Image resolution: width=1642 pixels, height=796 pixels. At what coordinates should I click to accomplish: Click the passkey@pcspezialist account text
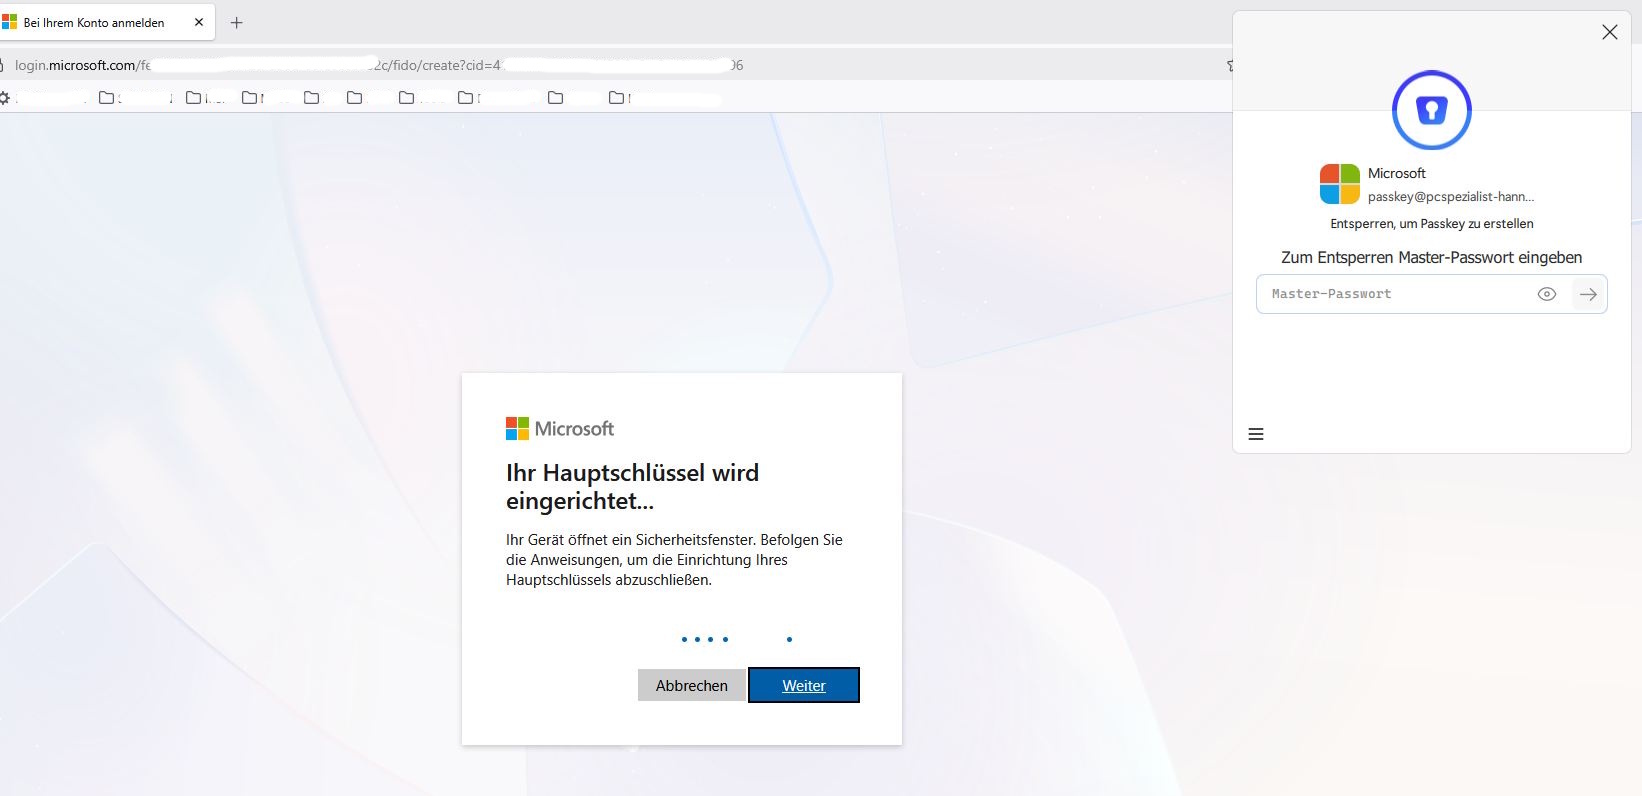click(x=1451, y=197)
